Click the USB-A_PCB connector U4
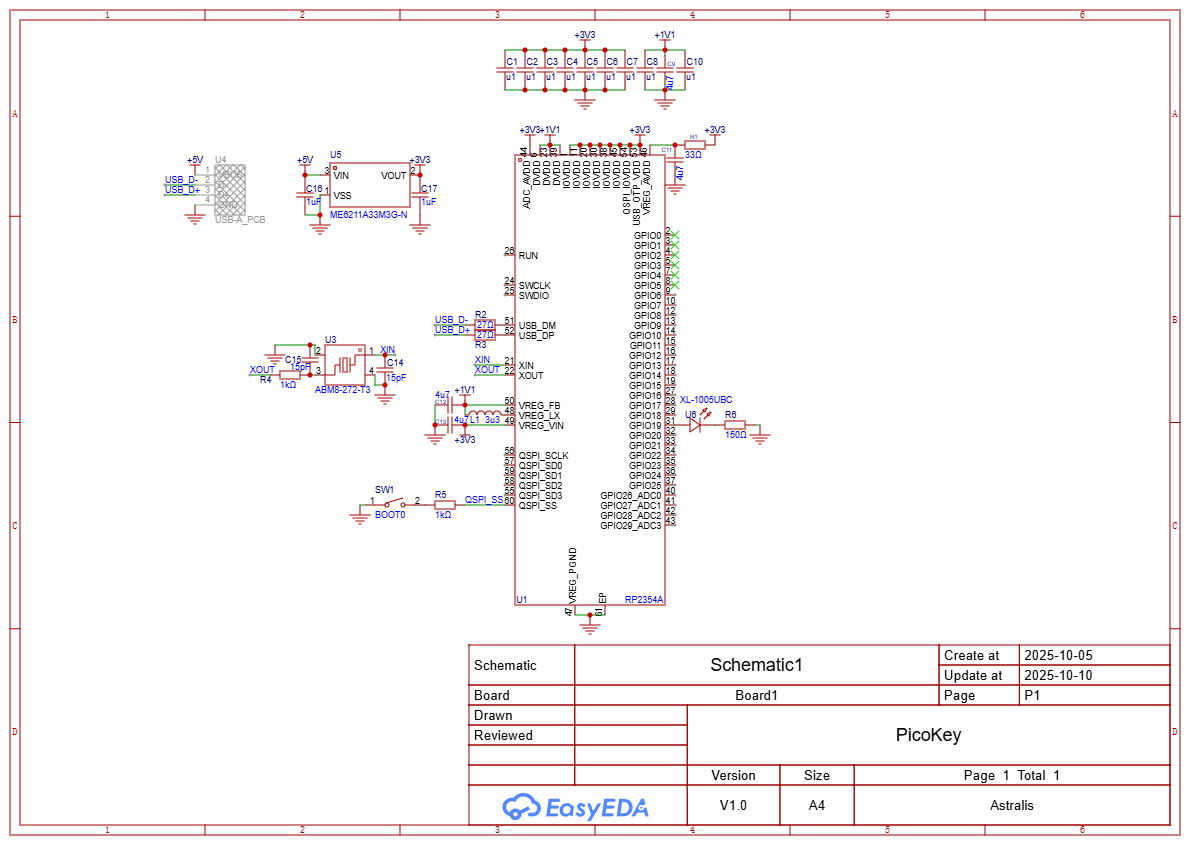 point(229,189)
